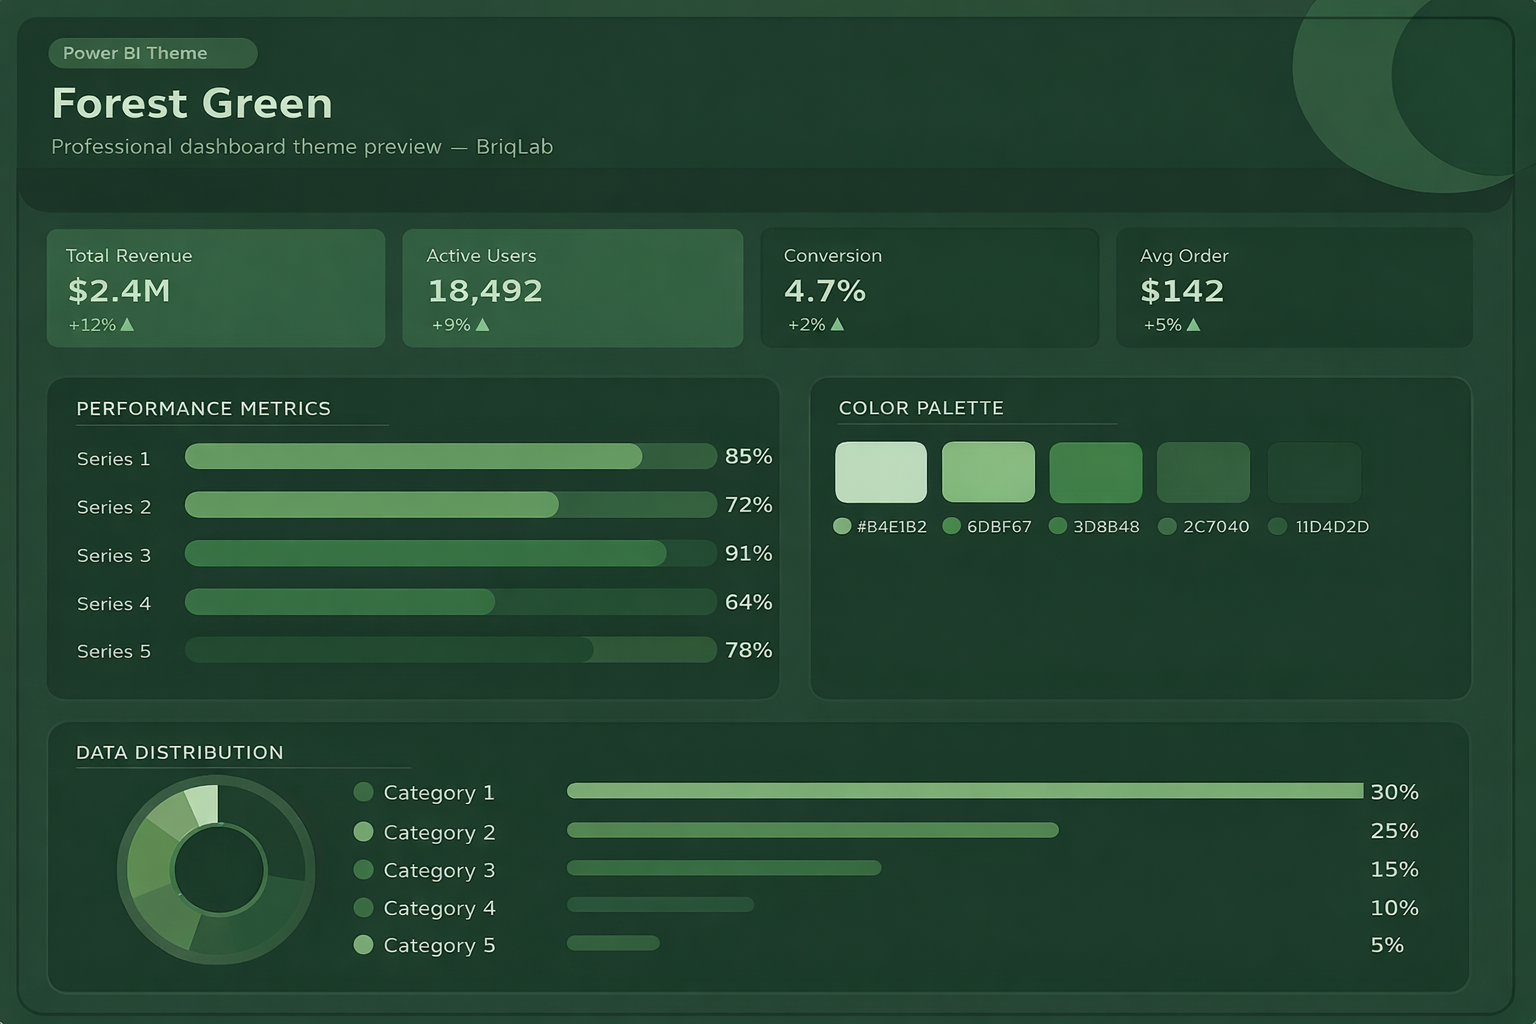Viewport: 1536px width, 1024px height.
Task: Click the Series 1 bar showing 85%
Action: tap(414, 456)
